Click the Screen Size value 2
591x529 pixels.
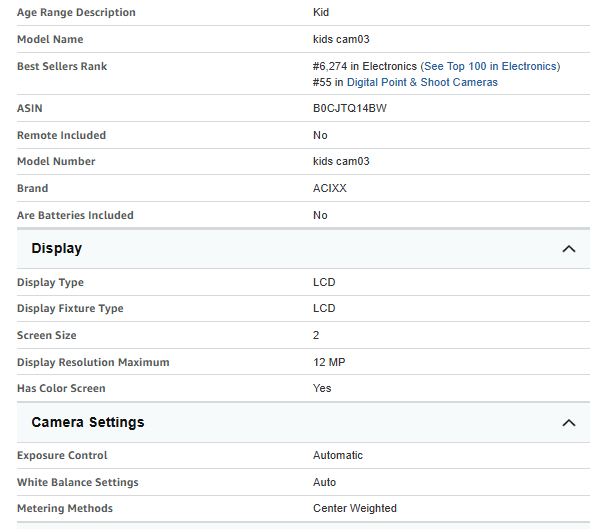point(316,335)
